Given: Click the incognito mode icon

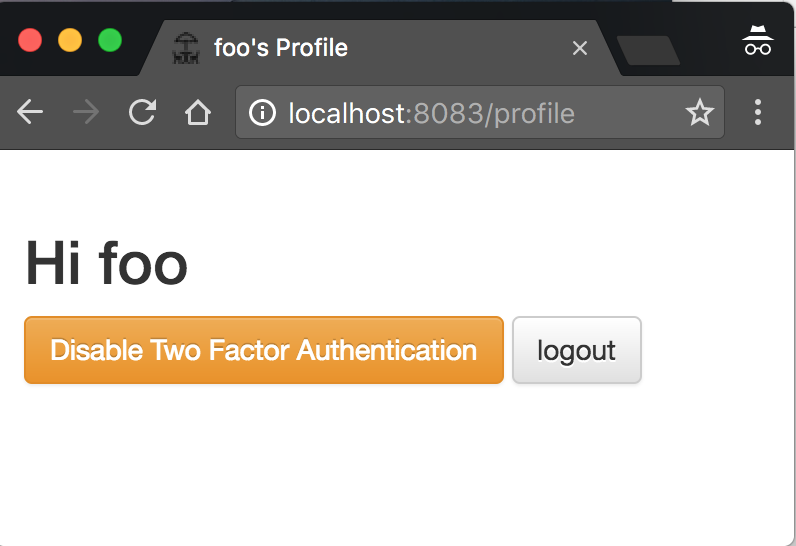Looking at the screenshot, I should click(x=758, y=42).
